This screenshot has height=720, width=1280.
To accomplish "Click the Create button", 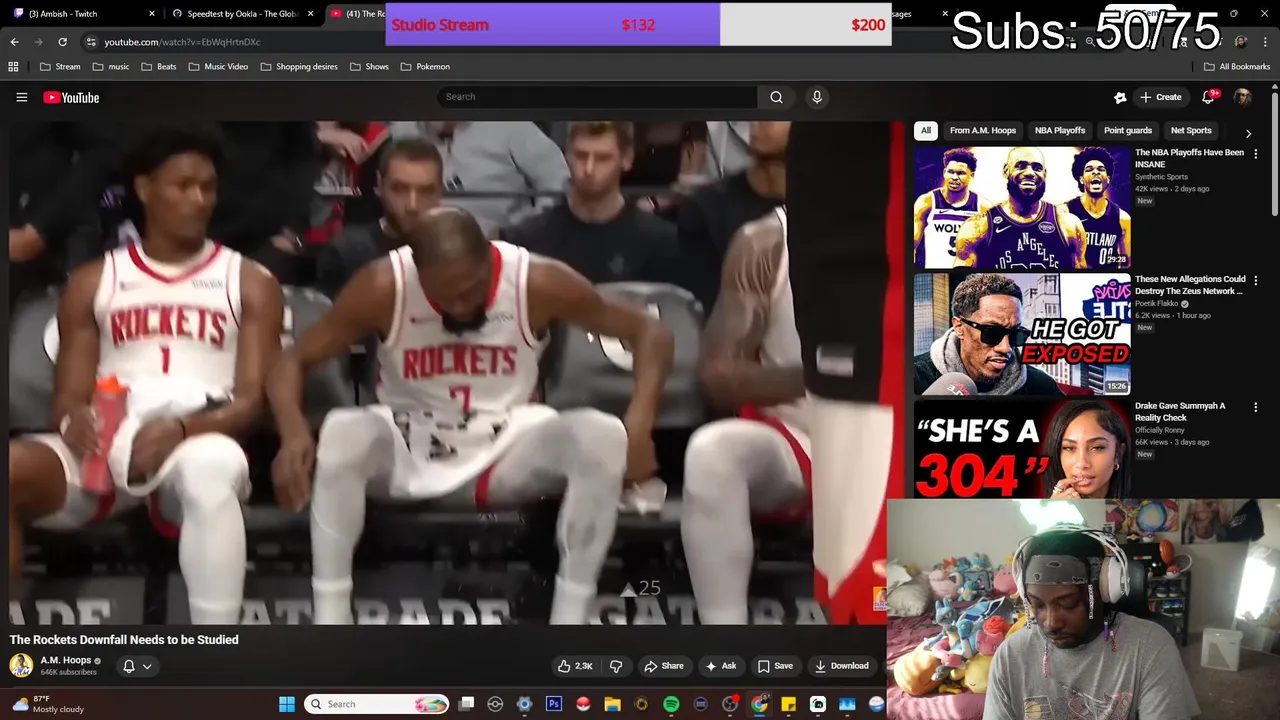I will (1160, 97).
